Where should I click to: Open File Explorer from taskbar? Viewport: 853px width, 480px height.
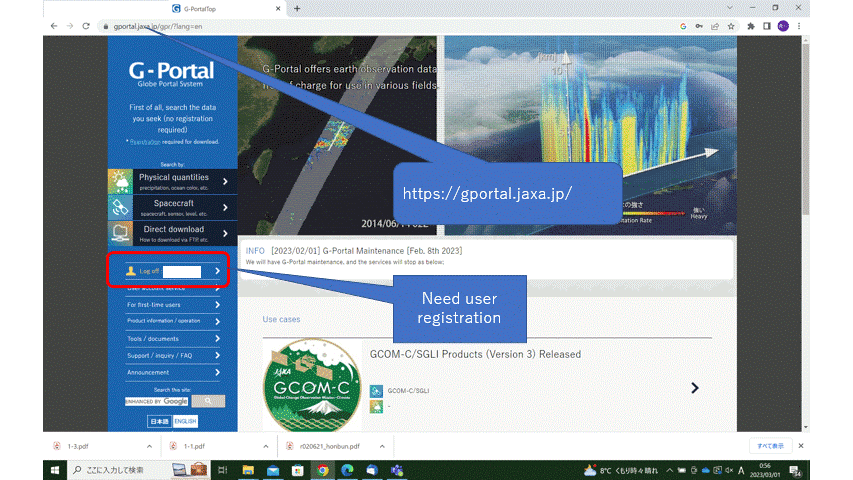(x=248, y=470)
